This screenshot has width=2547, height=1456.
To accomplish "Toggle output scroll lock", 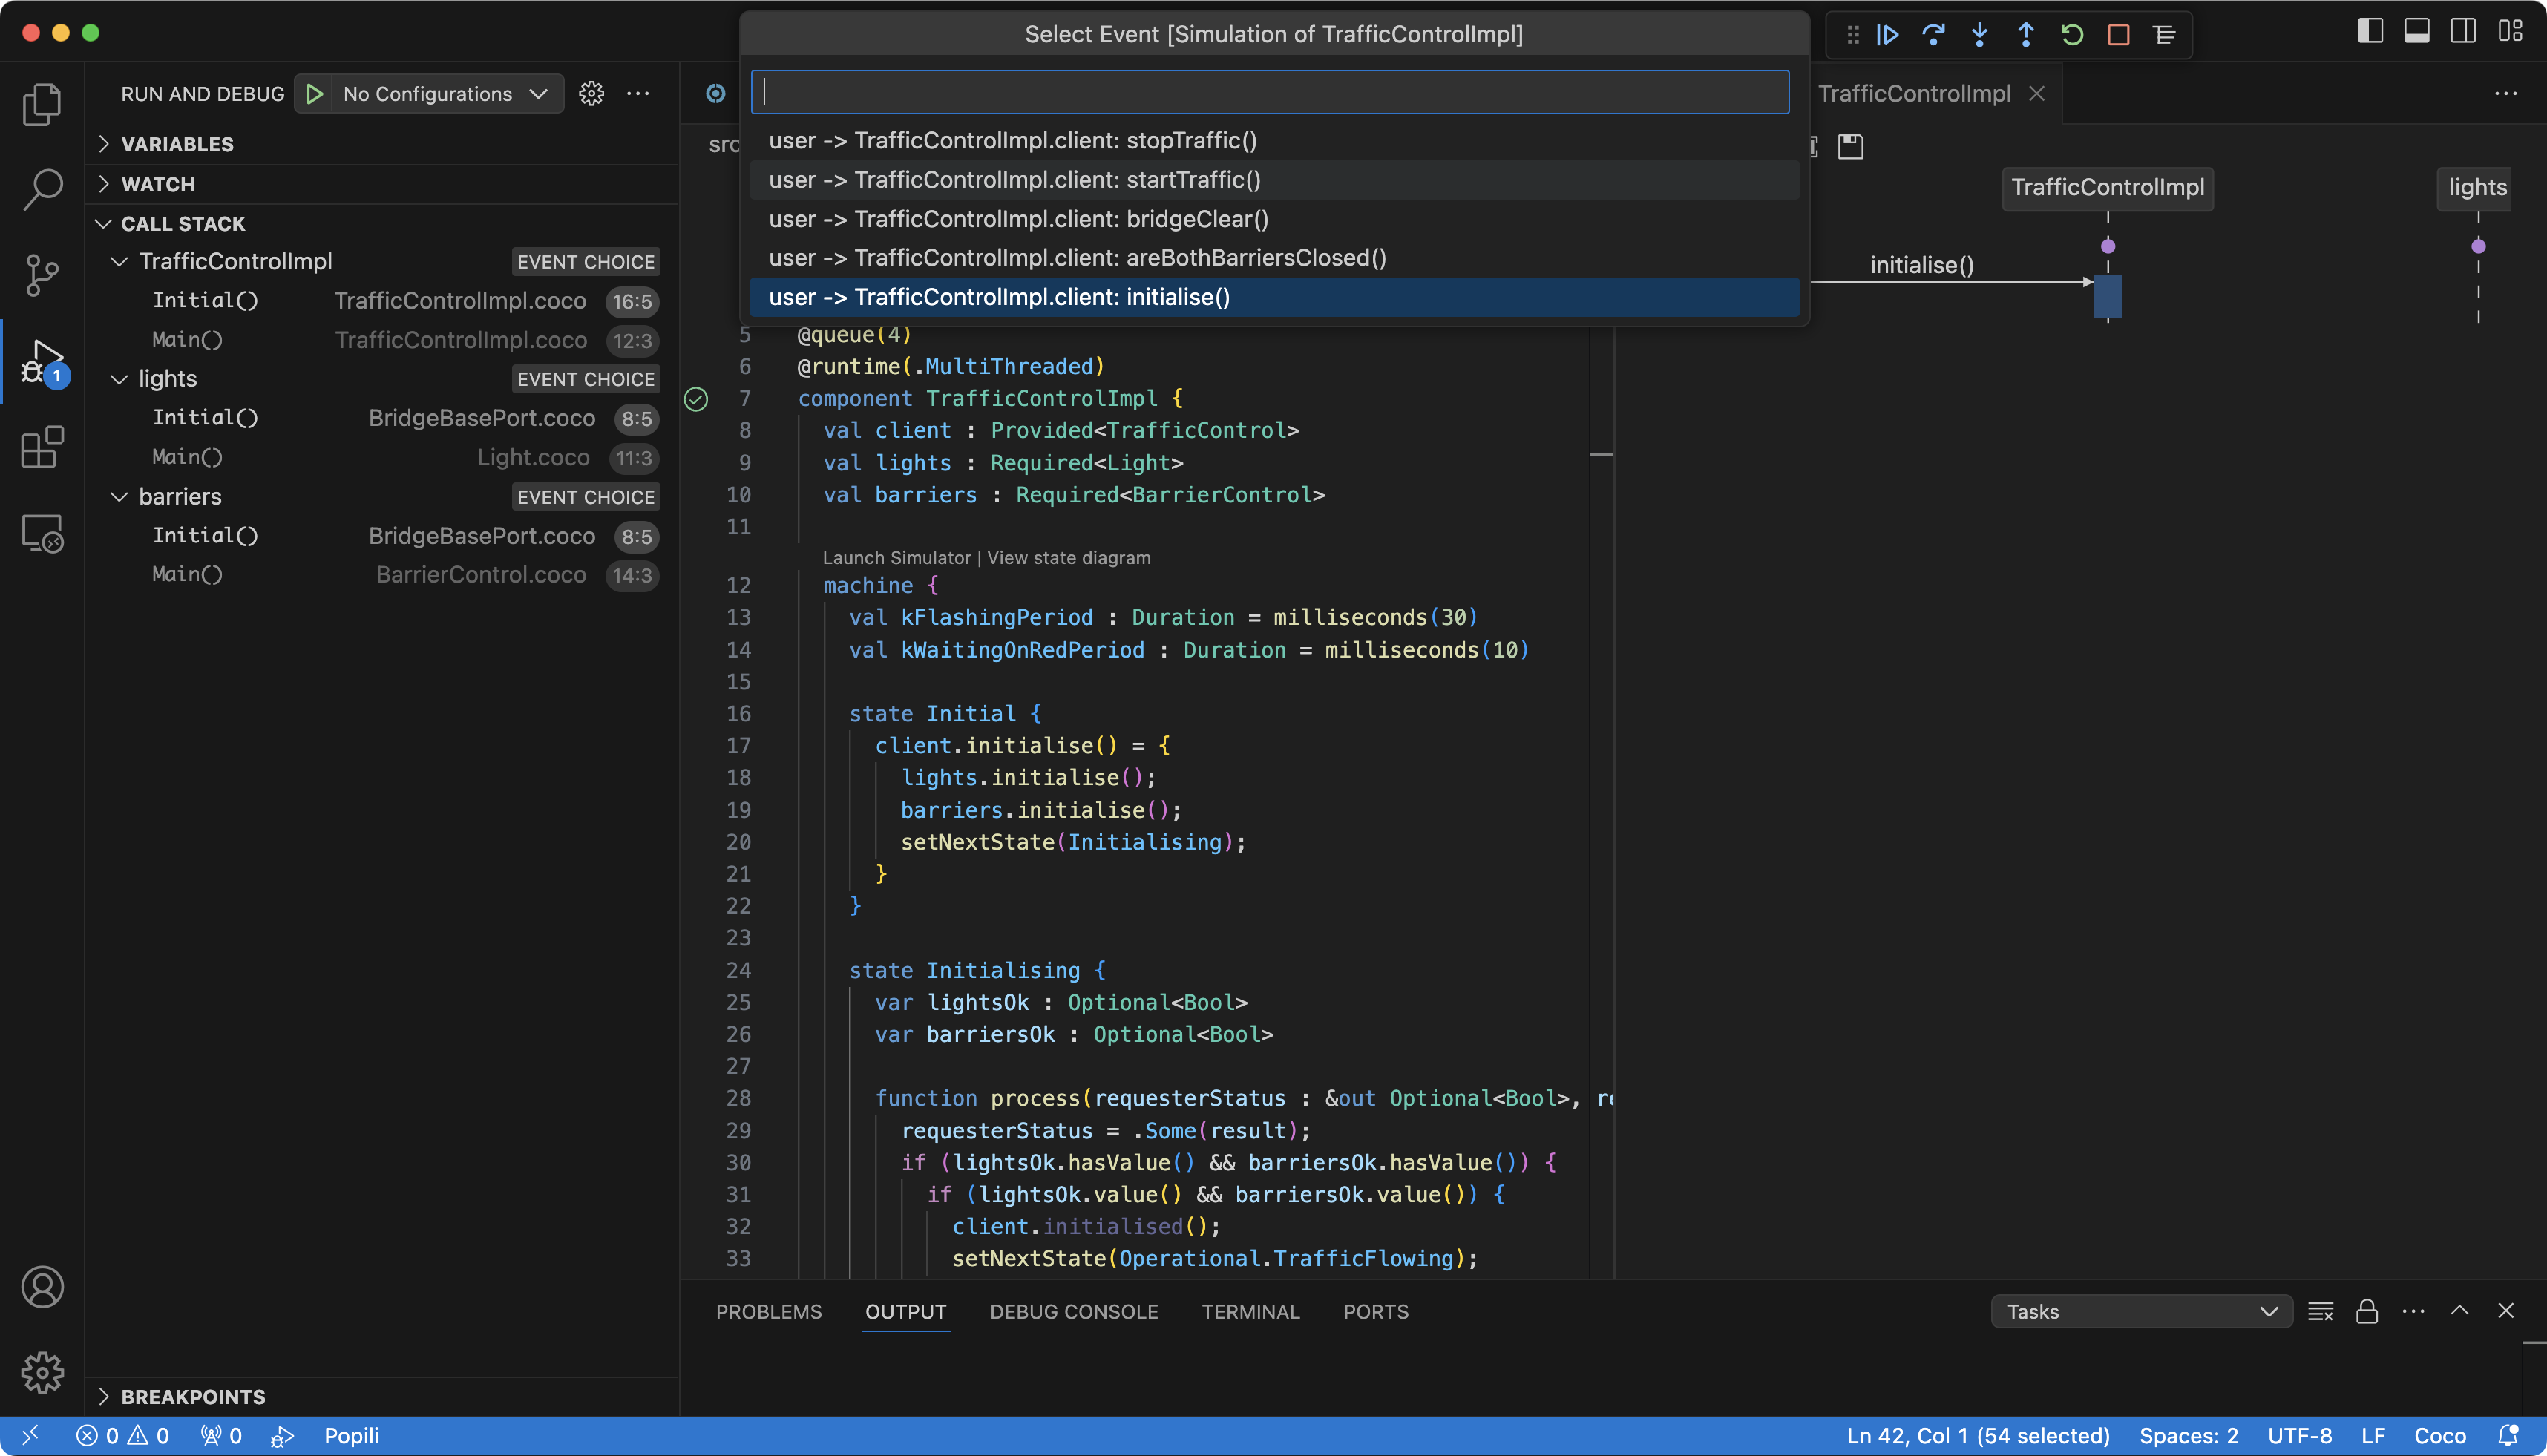I will click(x=2366, y=1311).
